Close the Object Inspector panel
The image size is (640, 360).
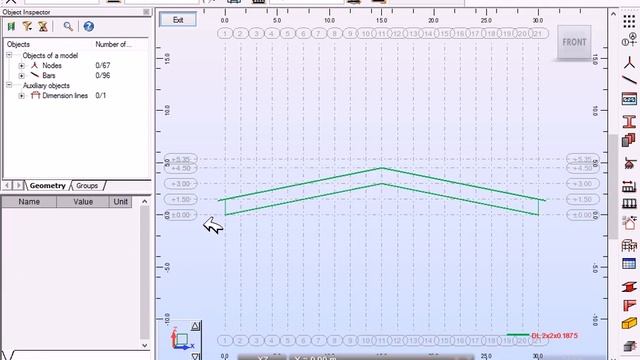click(x=146, y=12)
